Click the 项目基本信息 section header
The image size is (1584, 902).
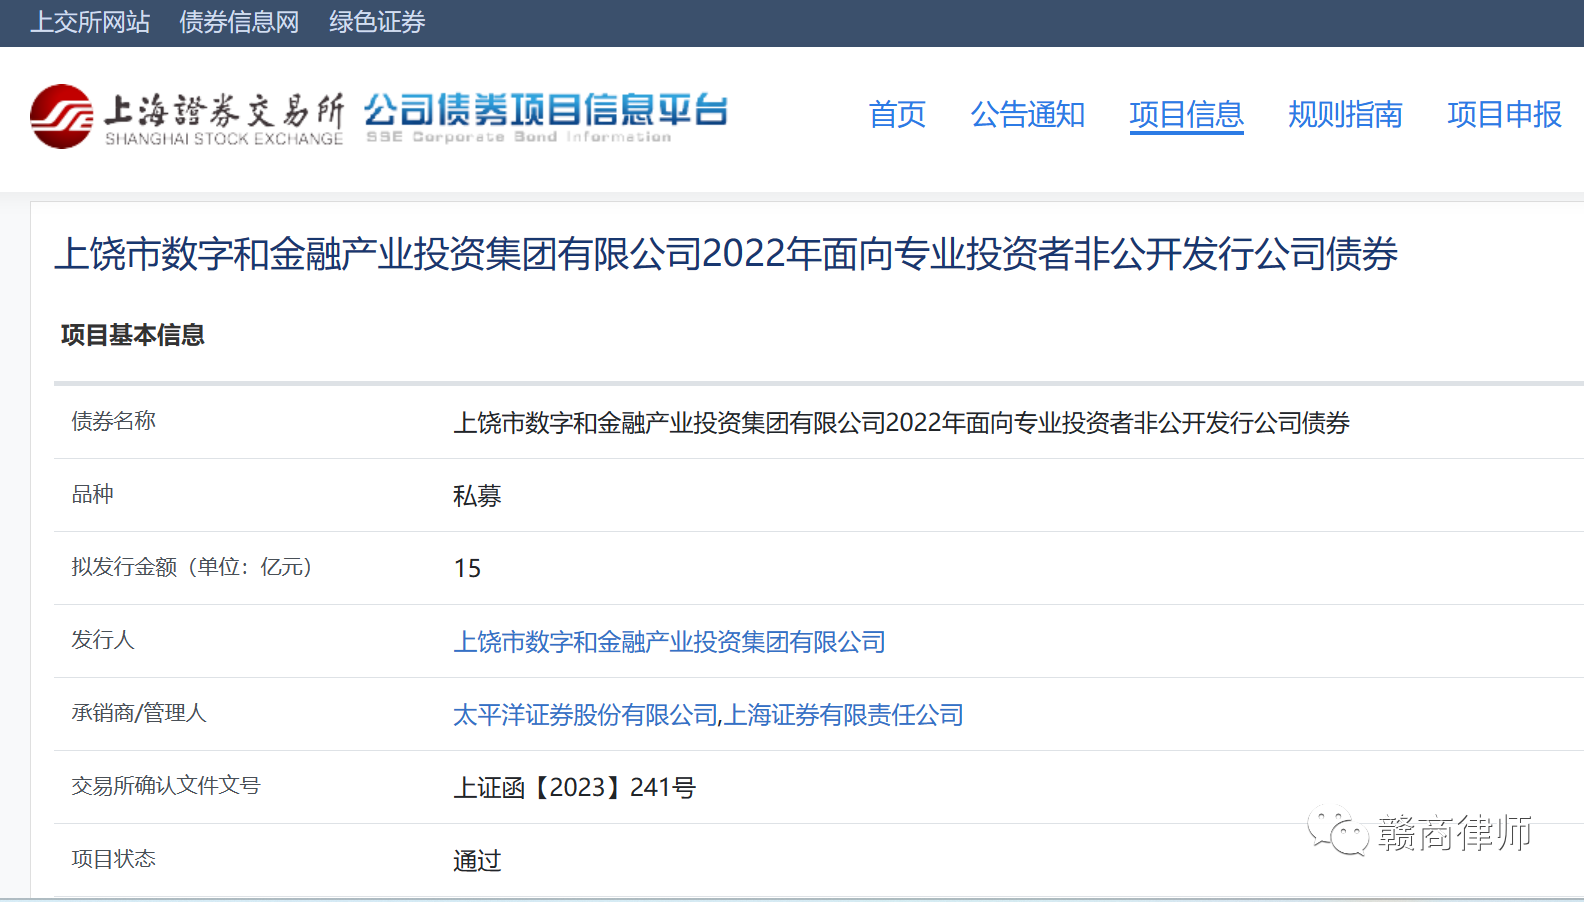point(132,335)
